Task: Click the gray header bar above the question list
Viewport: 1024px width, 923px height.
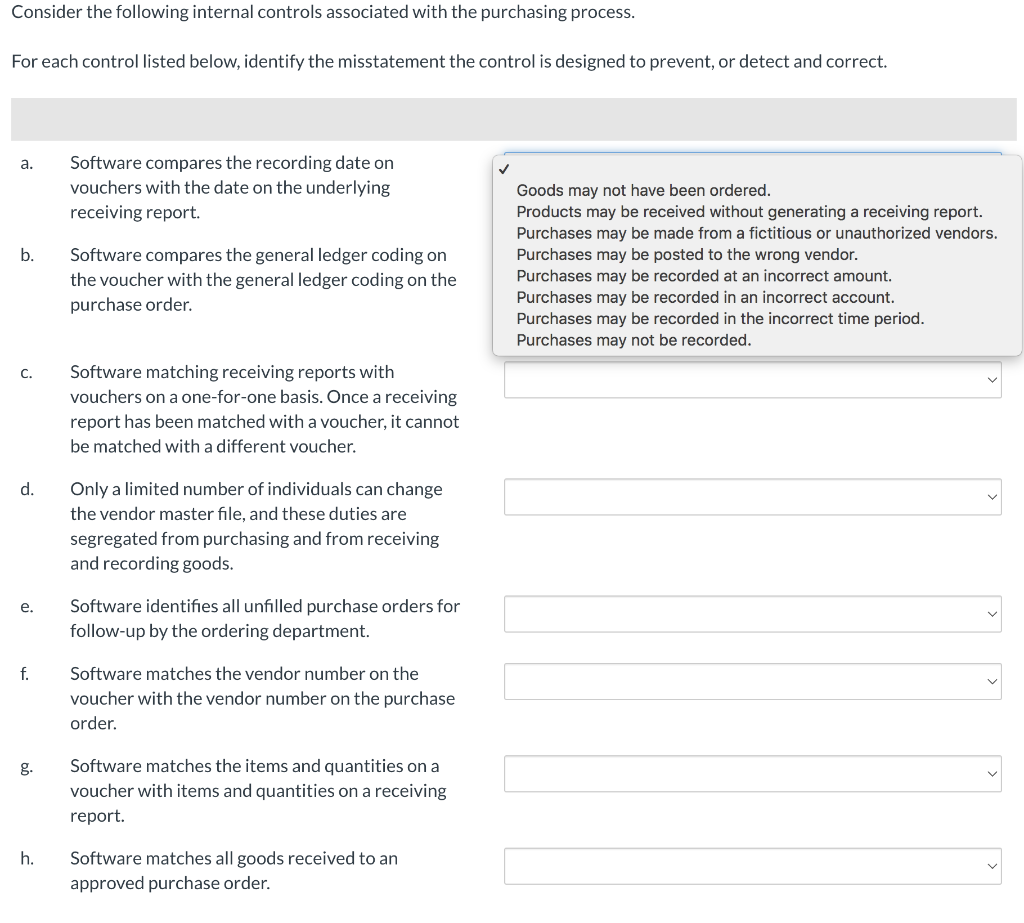Action: coord(512,117)
